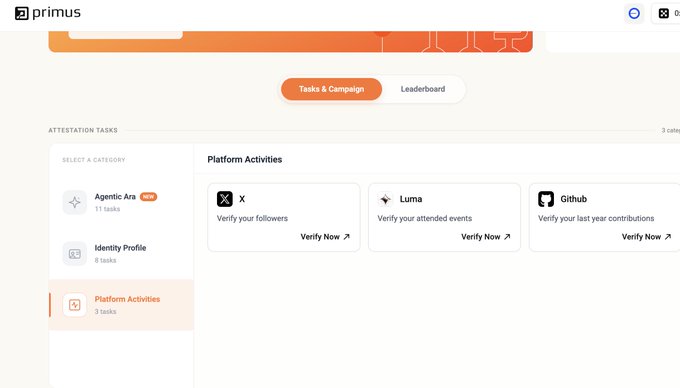
Task: Click the arrow icon on X card
Action: point(347,237)
